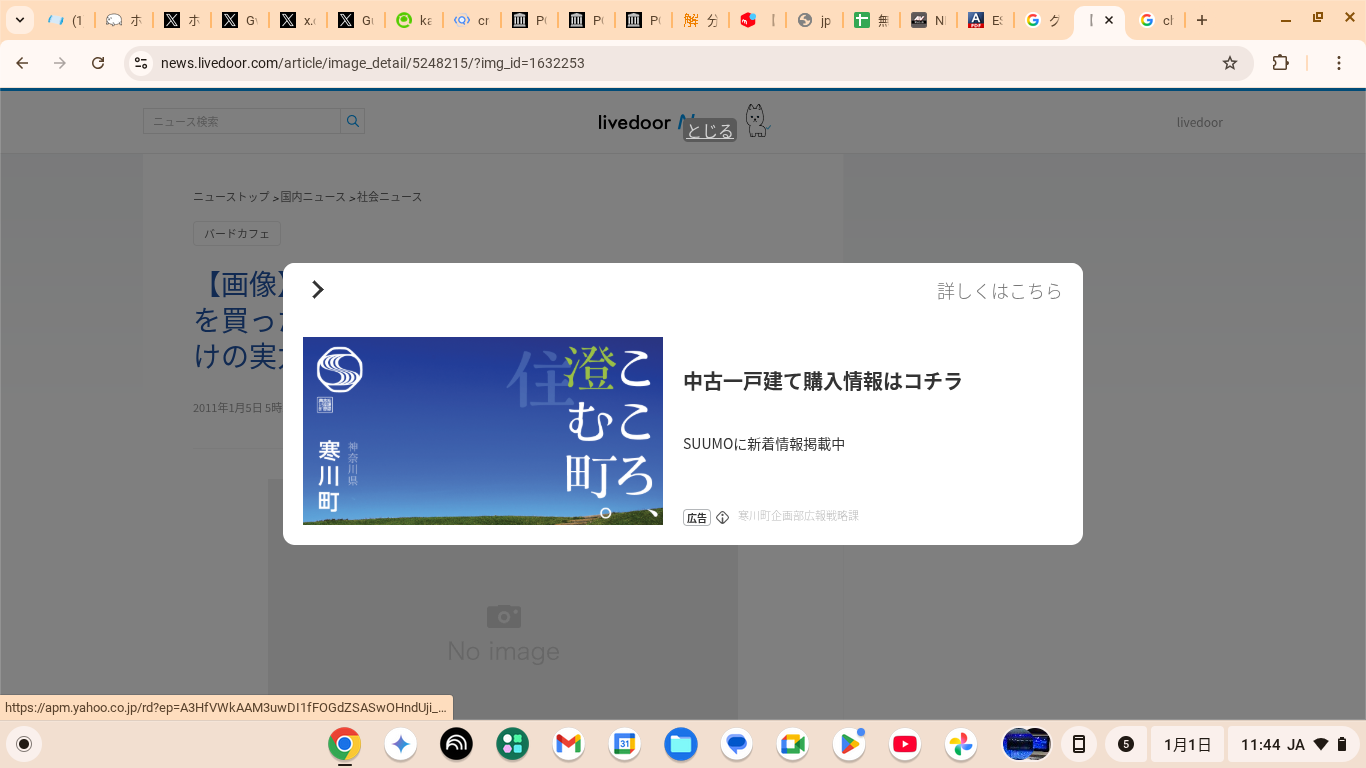The height and width of the screenshot is (768, 1366).
Task: Click the 寒川町 ad banner image
Action: coord(483,431)
